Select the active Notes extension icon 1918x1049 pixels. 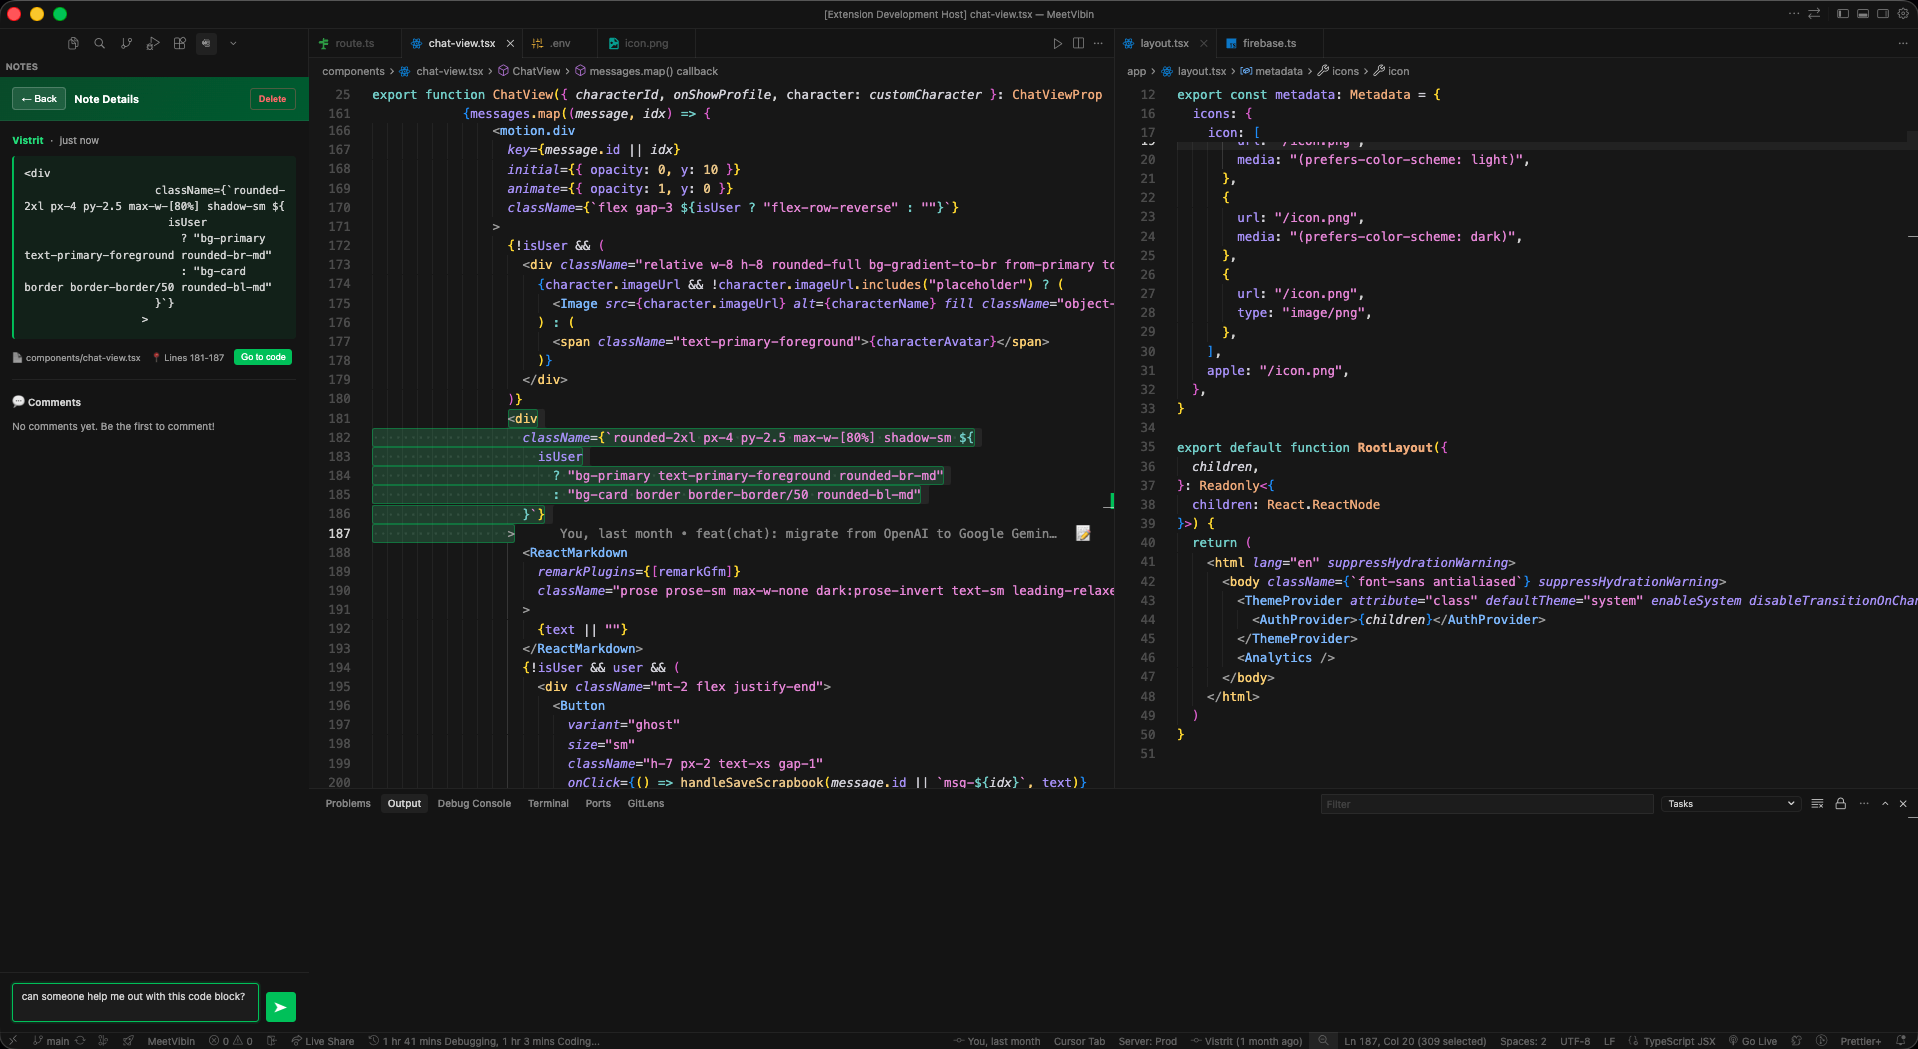tap(206, 43)
